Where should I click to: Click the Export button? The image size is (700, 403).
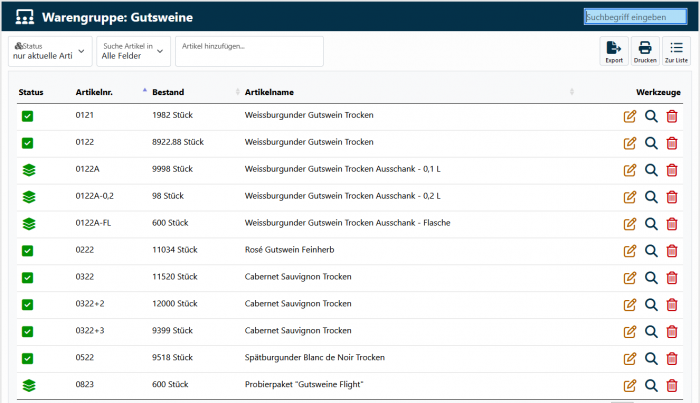click(x=613, y=51)
